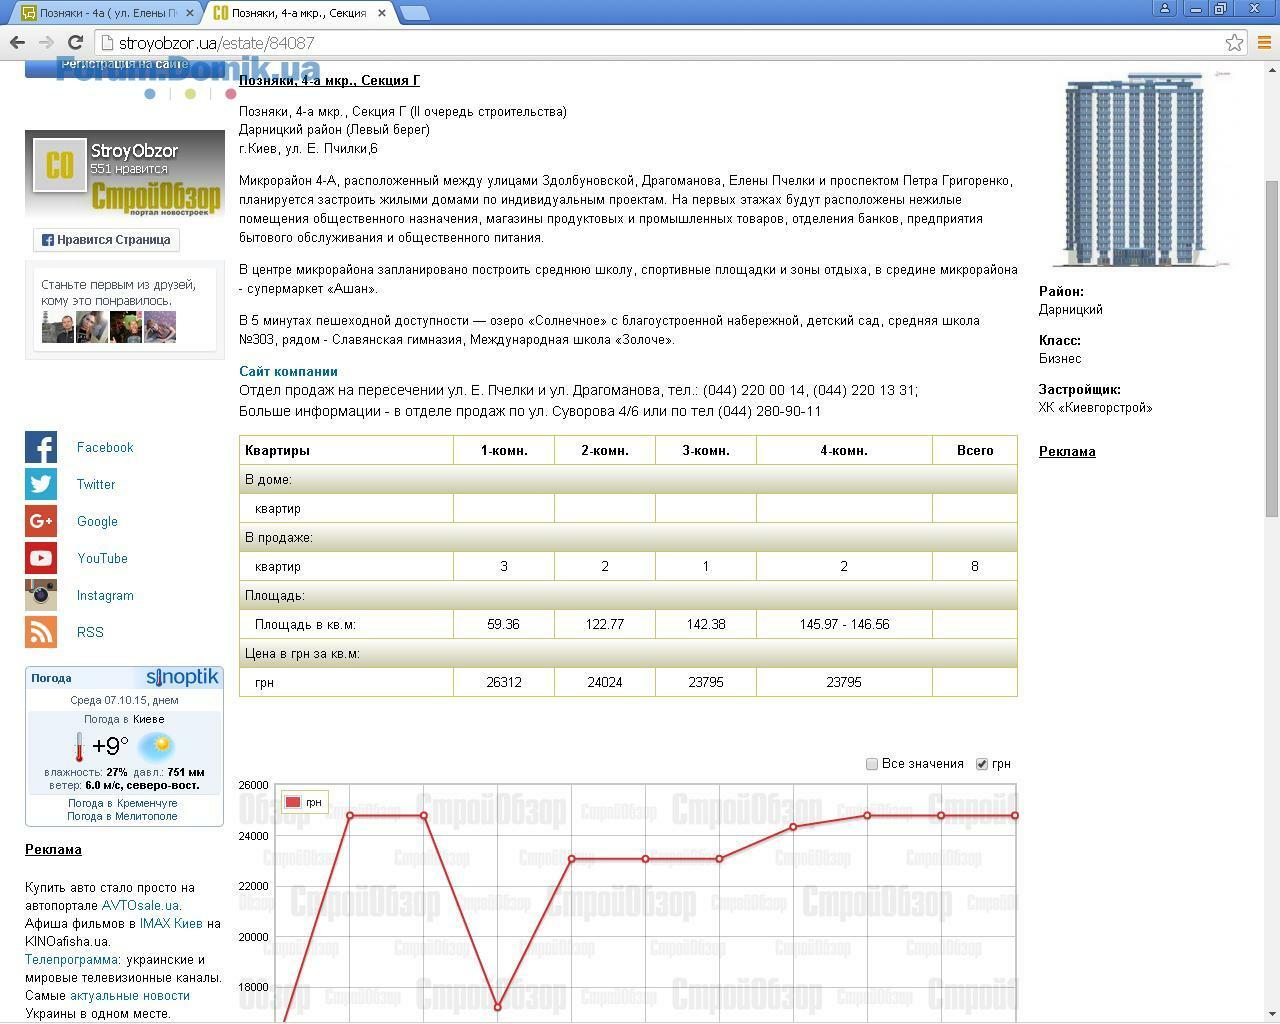The width and height of the screenshot is (1280, 1024).
Task: Click the Instagram camera icon
Action: tap(41, 596)
